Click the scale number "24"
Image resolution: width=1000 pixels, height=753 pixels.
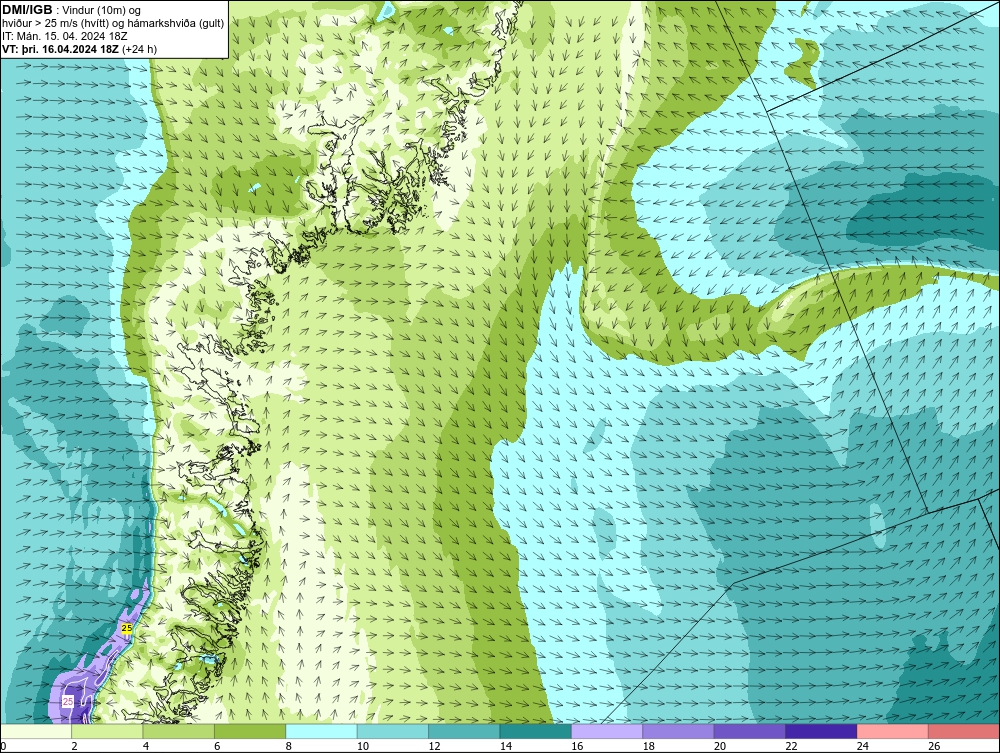pyautogui.click(x=863, y=747)
